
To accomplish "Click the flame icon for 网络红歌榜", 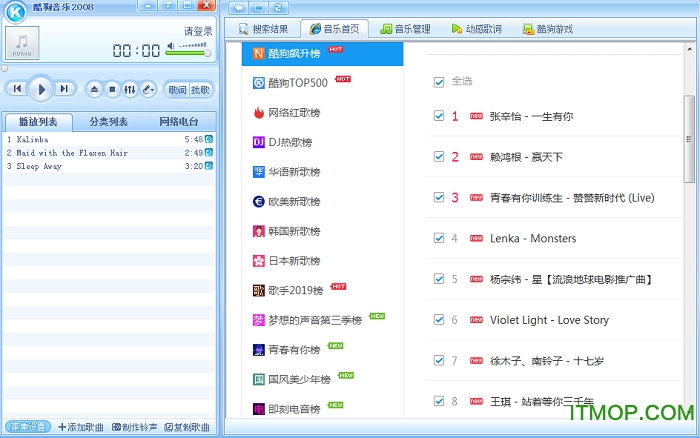I will pyautogui.click(x=258, y=113).
